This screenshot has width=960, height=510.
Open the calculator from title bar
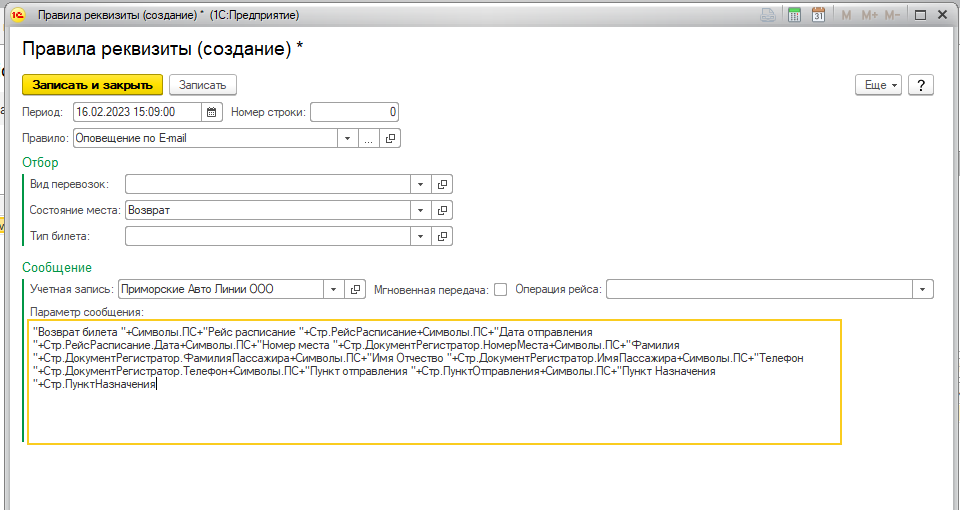tap(795, 15)
